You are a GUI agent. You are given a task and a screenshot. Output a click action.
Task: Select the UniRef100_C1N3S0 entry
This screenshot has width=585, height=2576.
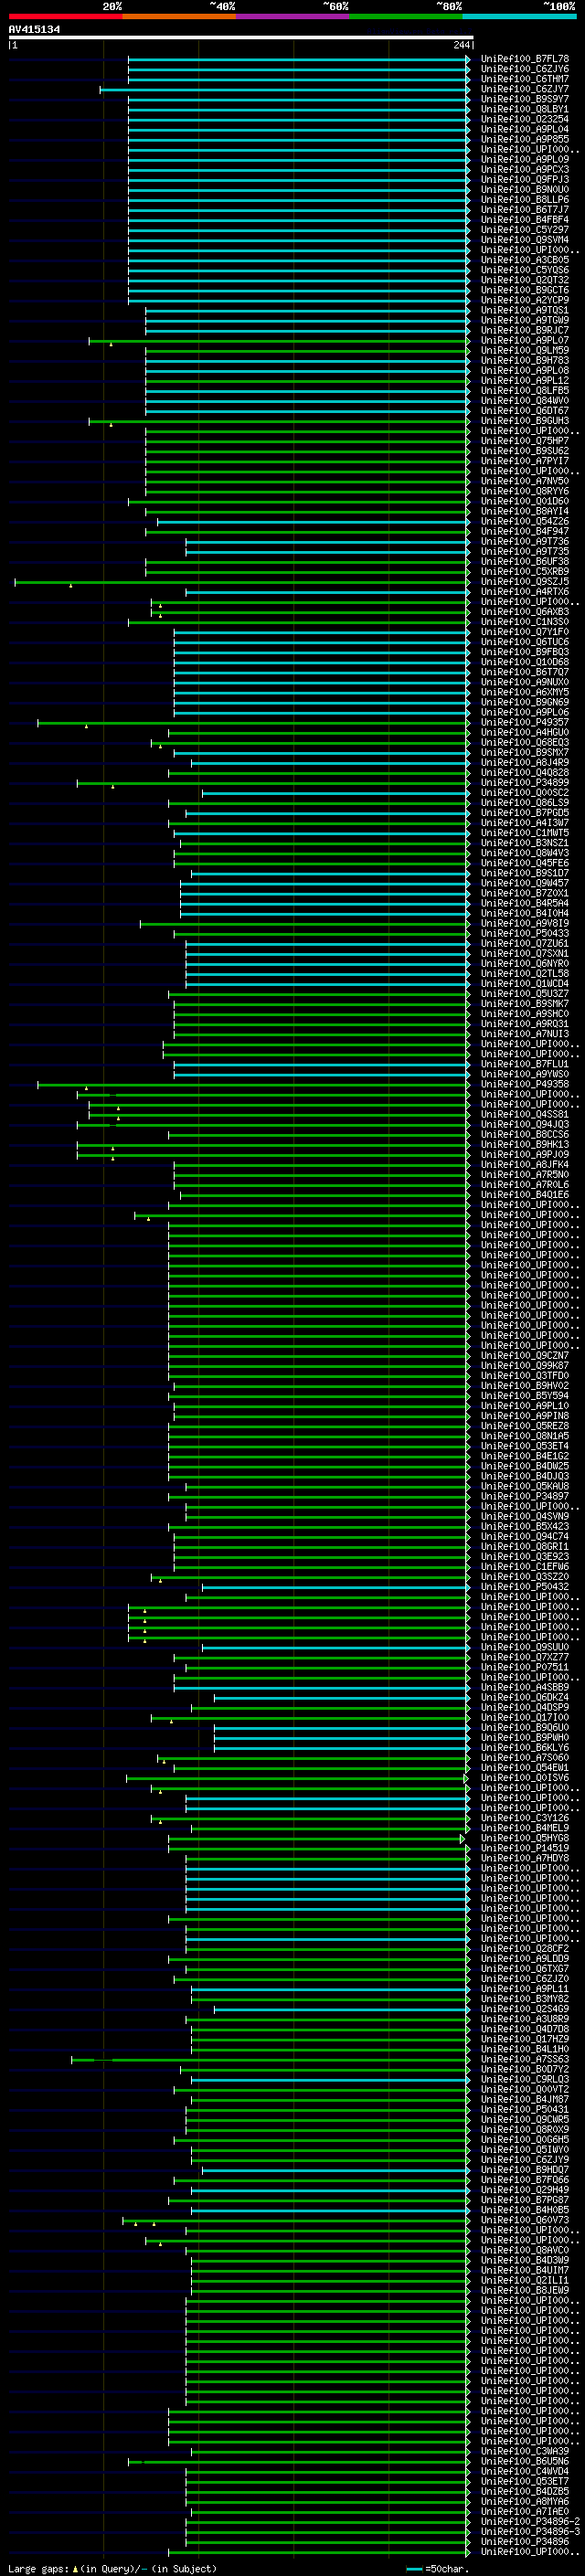coord(525,622)
